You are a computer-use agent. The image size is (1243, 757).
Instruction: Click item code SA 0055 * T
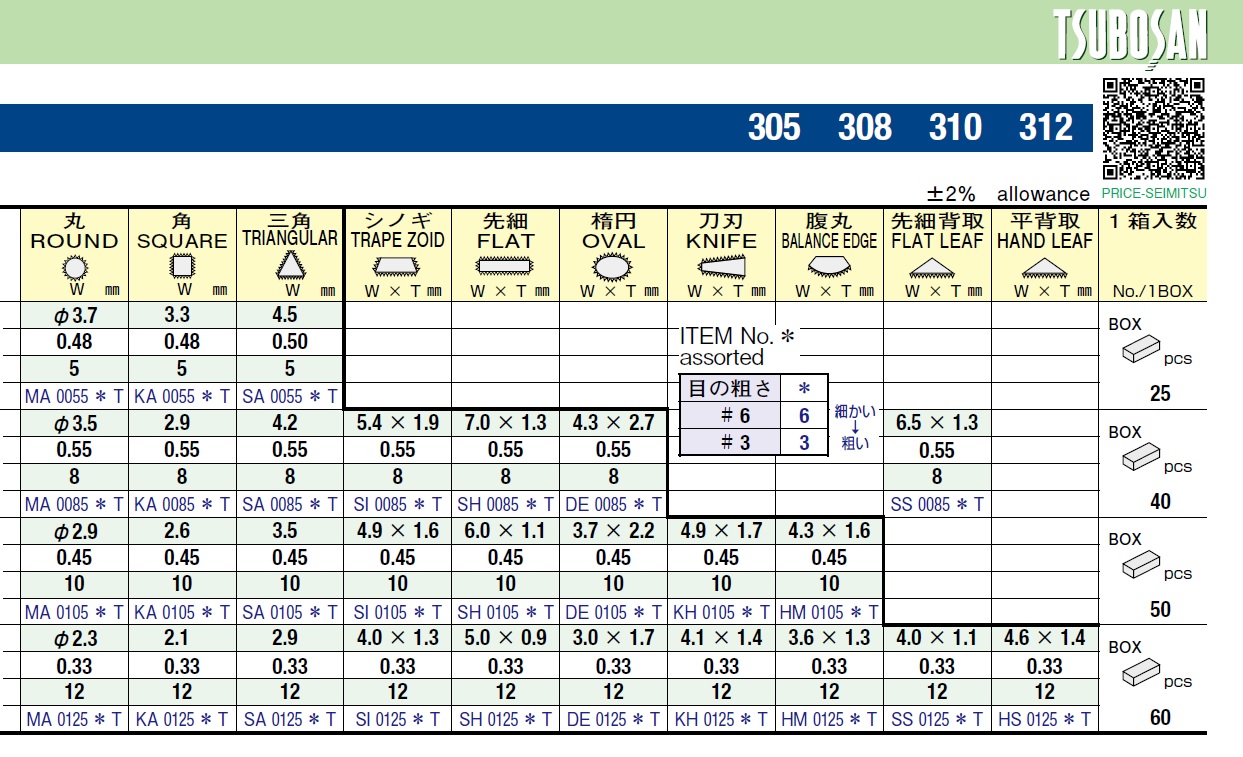(289, 396)
